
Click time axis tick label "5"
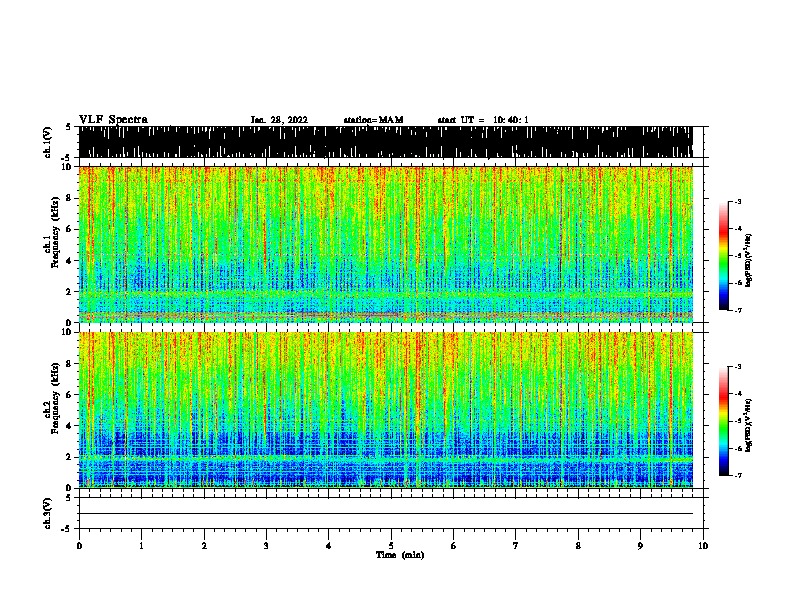(391, 546)
